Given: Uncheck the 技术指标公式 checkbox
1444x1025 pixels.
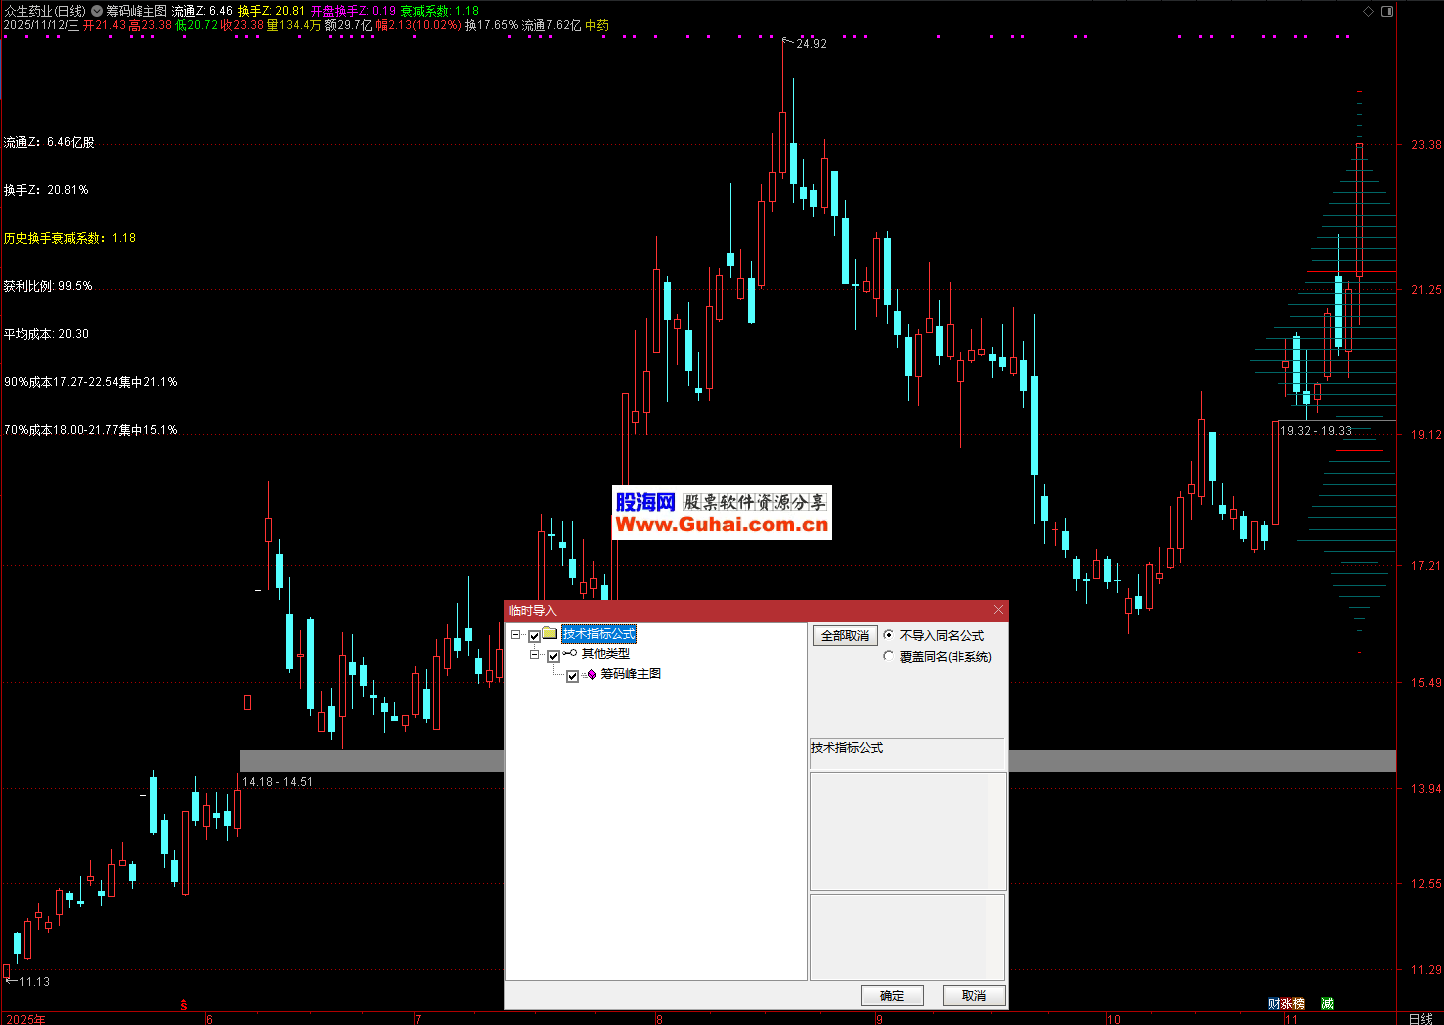Looking at the screenshot, I should pyautogui.click(x=535, y=636).
